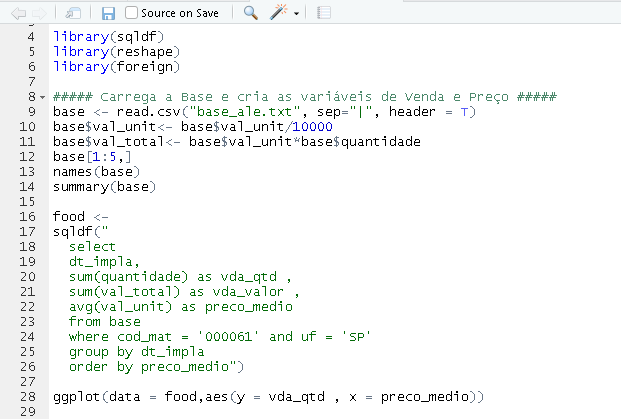The height and width of the screenshot is (419, 621).
Task: Show document in new window
Action: tap(74, 13)
